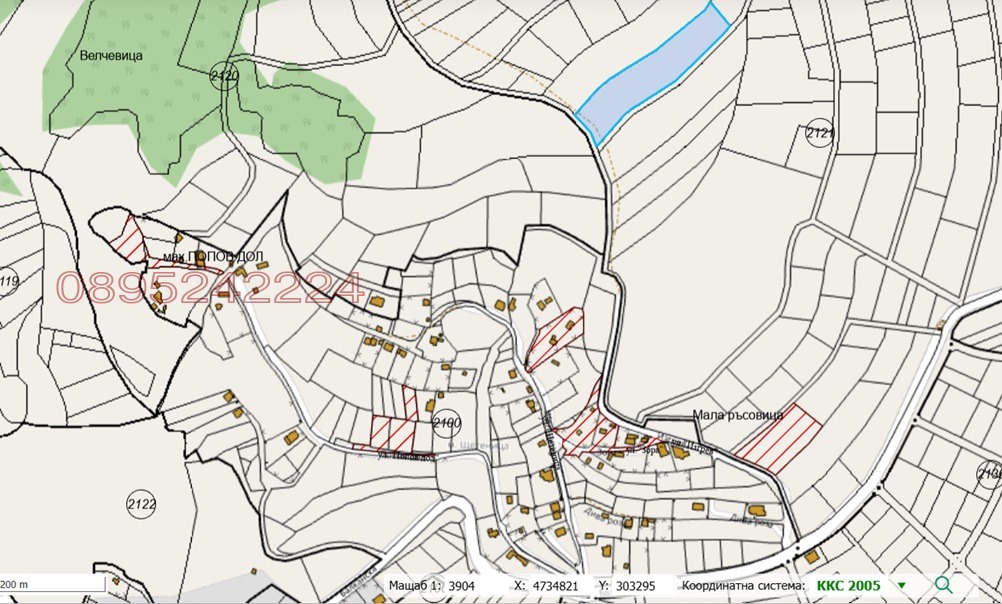This screenshot has height=604, width=1002.
Task: Click the Мащаб 1: label
Action: (x=415, y=585)
